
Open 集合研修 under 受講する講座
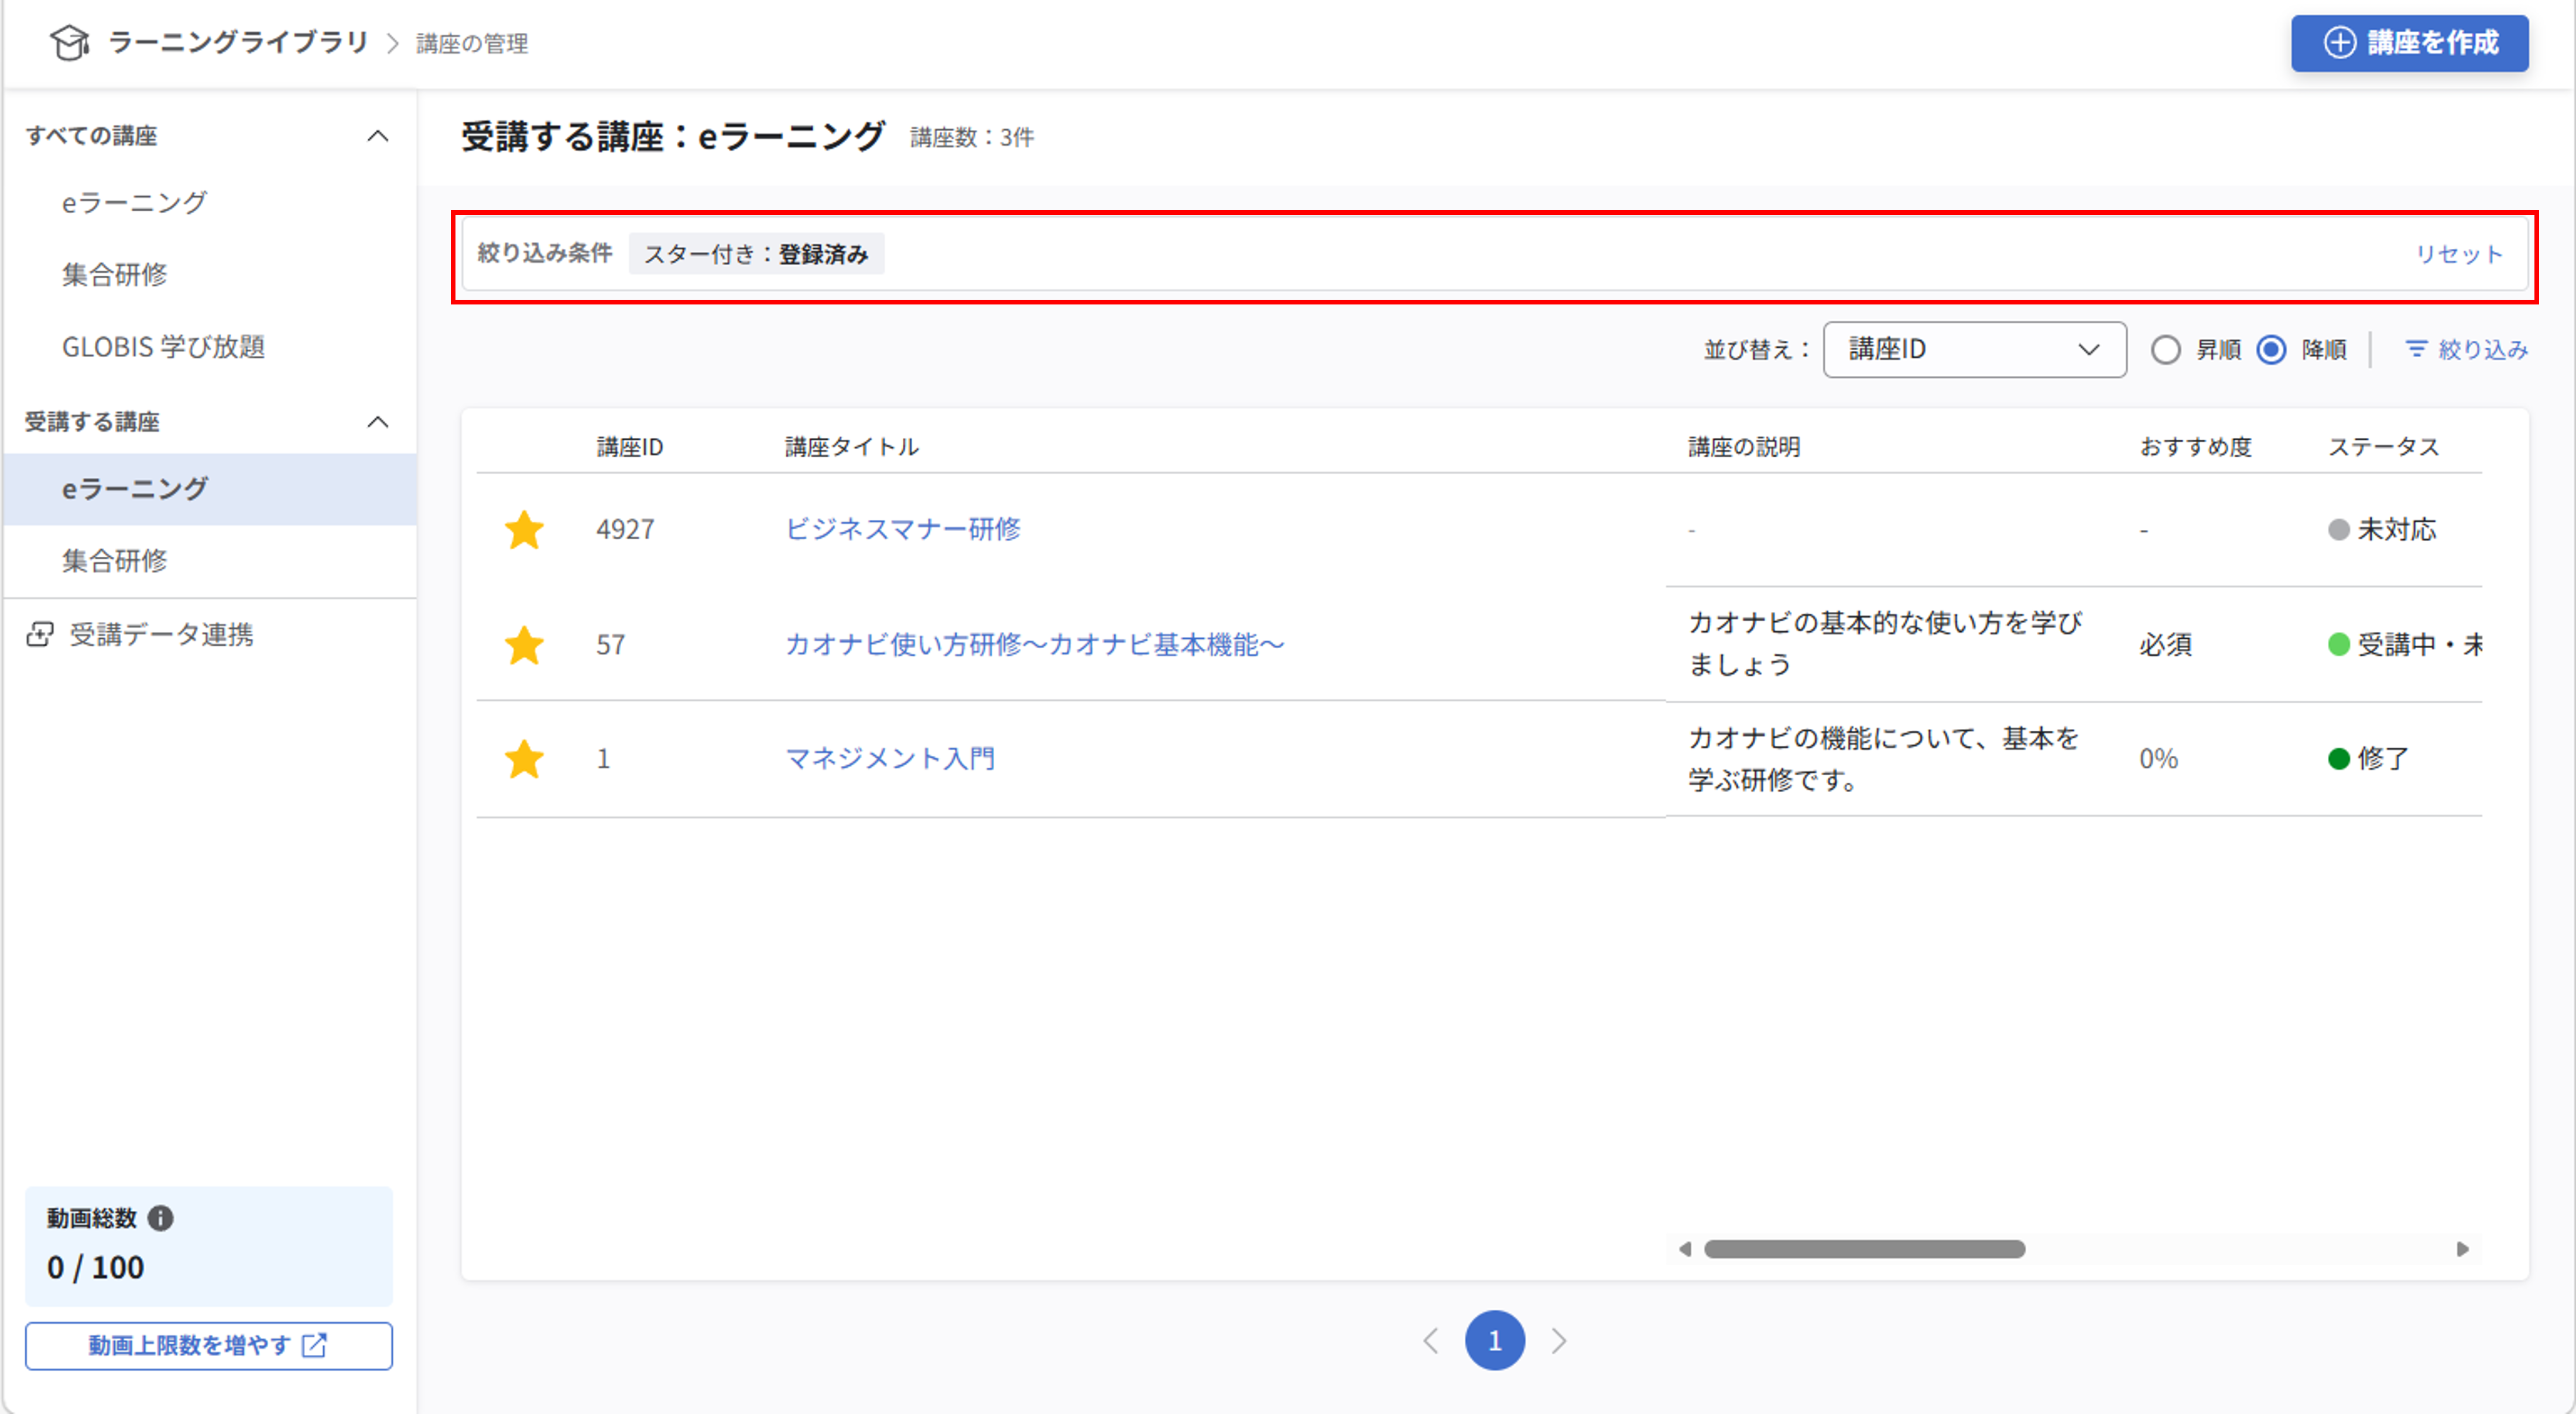(x=114, y=561)
